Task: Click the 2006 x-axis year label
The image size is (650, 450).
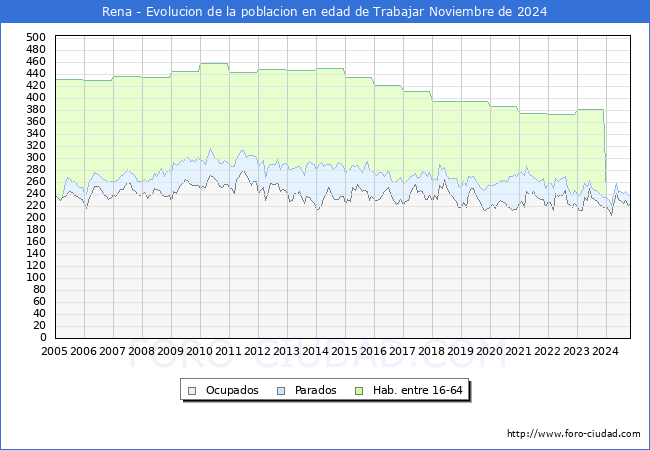Action: pos(83,351)
